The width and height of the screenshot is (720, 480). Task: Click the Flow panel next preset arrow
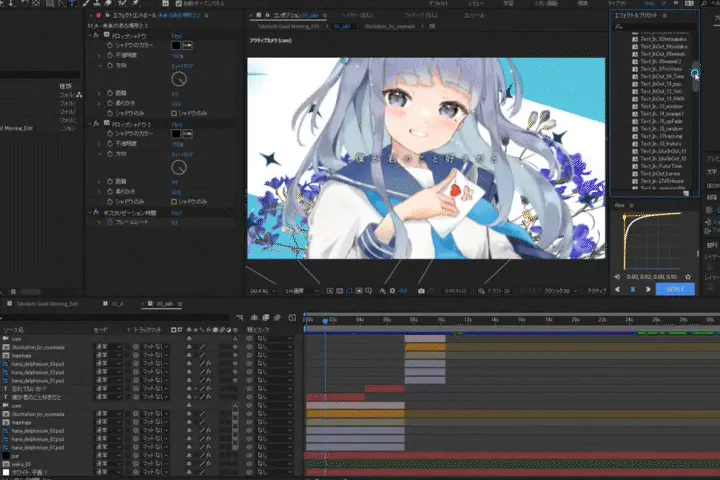tap(648, 289)
